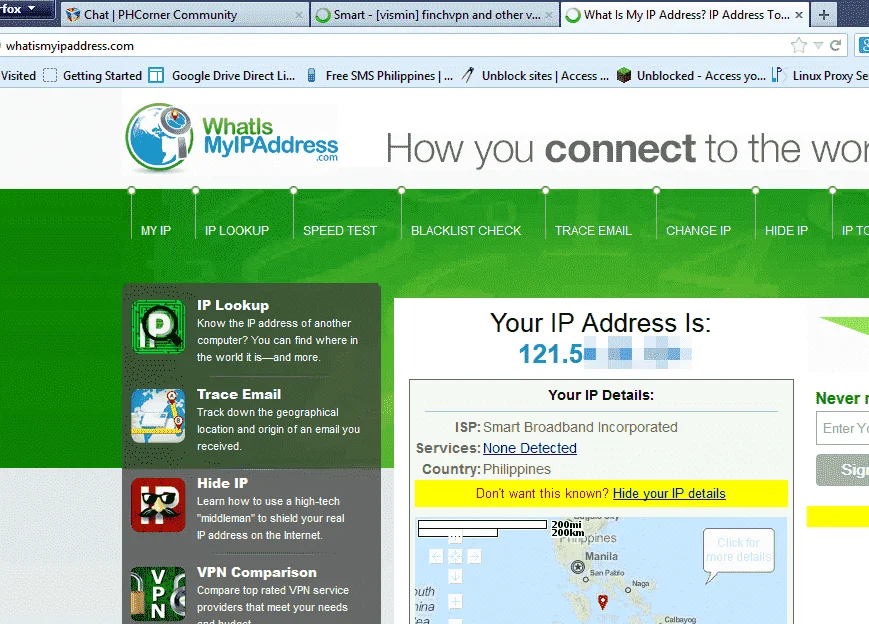Open the Hide IP sidebar heading
The height and width of the screenshot is (624, 869).
[x=222, y=483]
